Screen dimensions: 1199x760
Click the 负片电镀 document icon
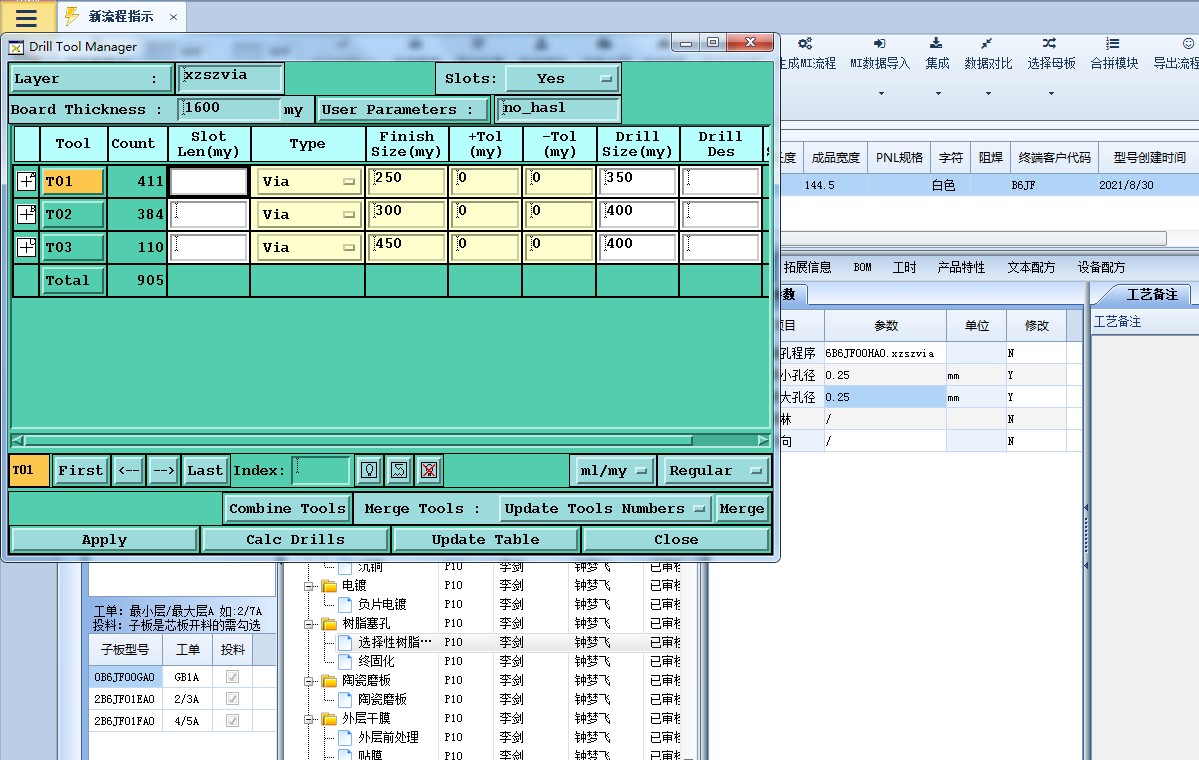coord(345,605)
